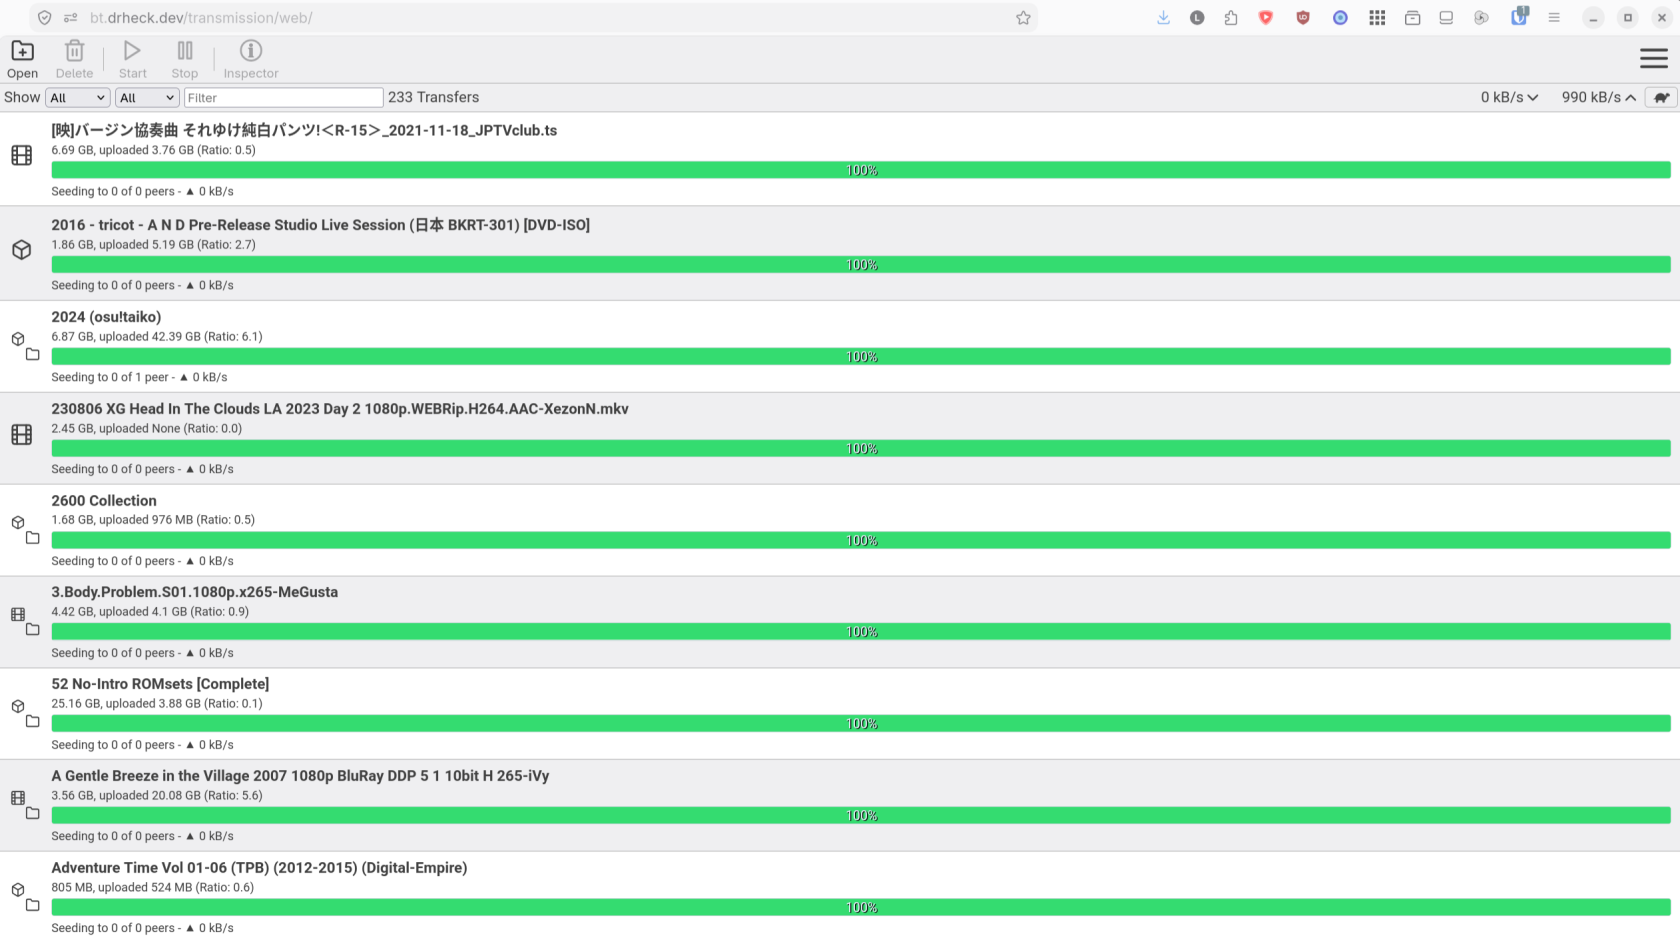Image resolution: width=1680 pixels, height=942 pixels.
Task: Select the 3.Body.Problem.S01.1080p.x265-MeGusta torrent name
Action: click(x=195, y=592)
